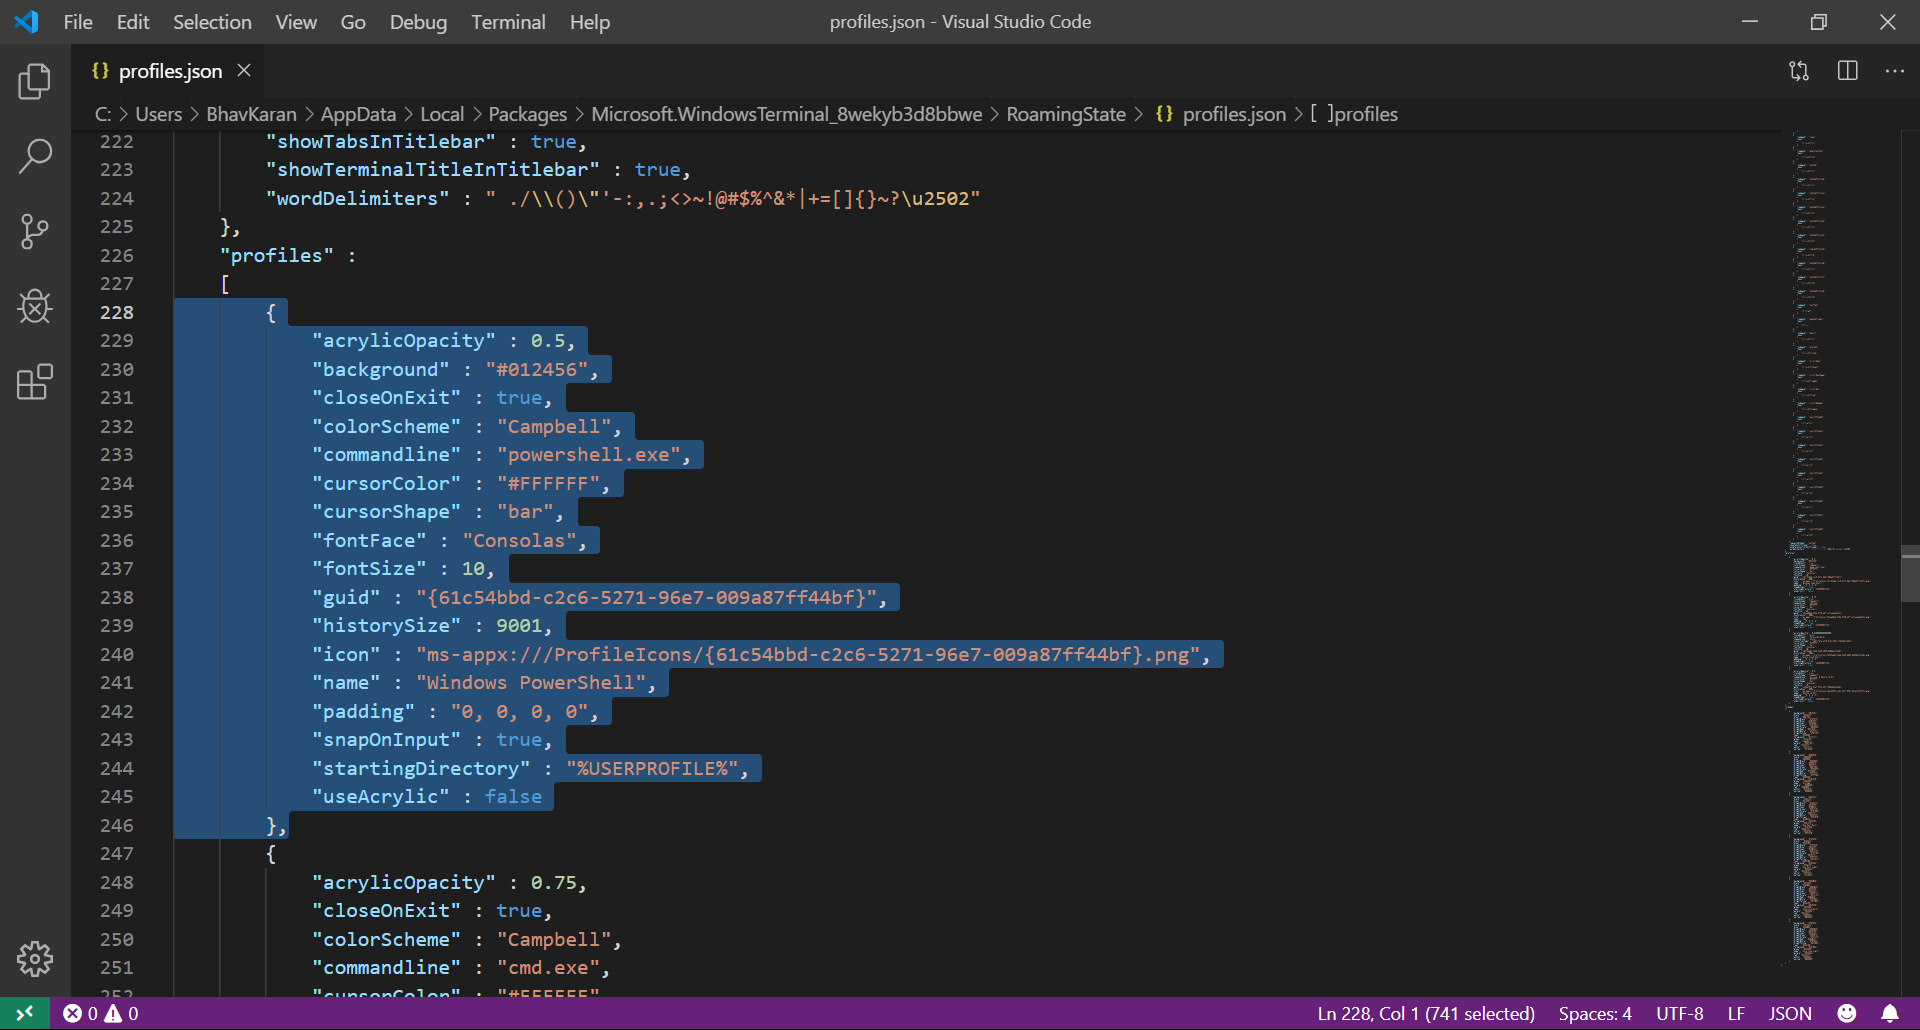Split the editor using the split icon
Viewport: 1920px width, 1030px height.
point(1847,71)
